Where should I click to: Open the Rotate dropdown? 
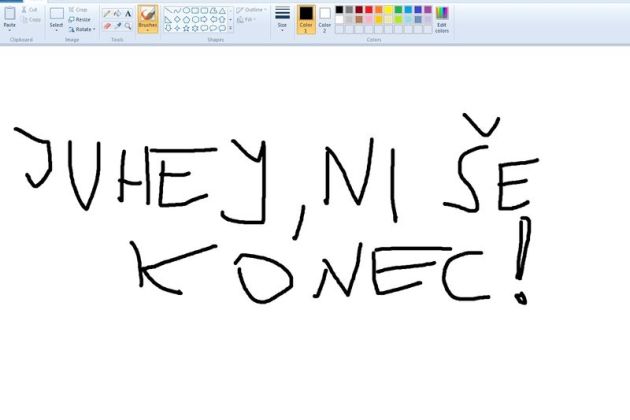82,29
